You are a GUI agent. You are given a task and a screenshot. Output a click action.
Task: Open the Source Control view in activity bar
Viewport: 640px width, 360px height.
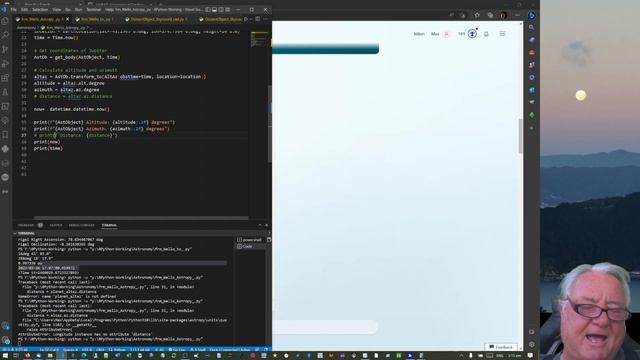click(5, 49)
